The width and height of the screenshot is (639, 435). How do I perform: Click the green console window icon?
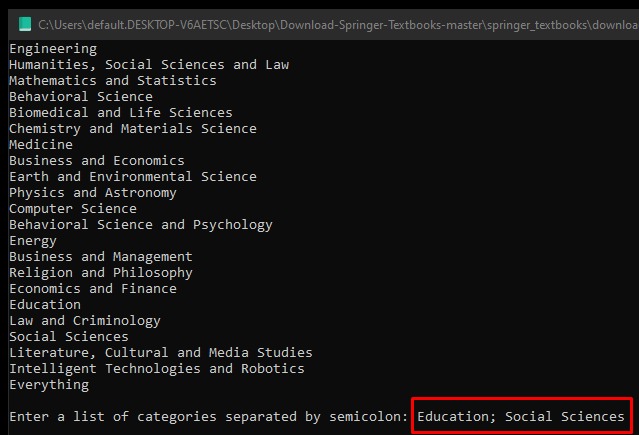point(25,24)
